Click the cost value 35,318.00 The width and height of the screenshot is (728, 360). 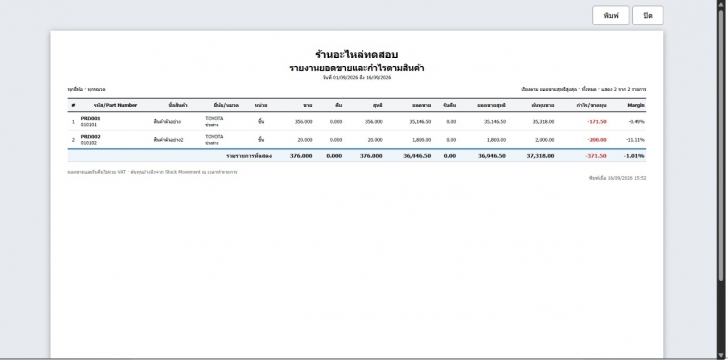click(x=543, y=122)
